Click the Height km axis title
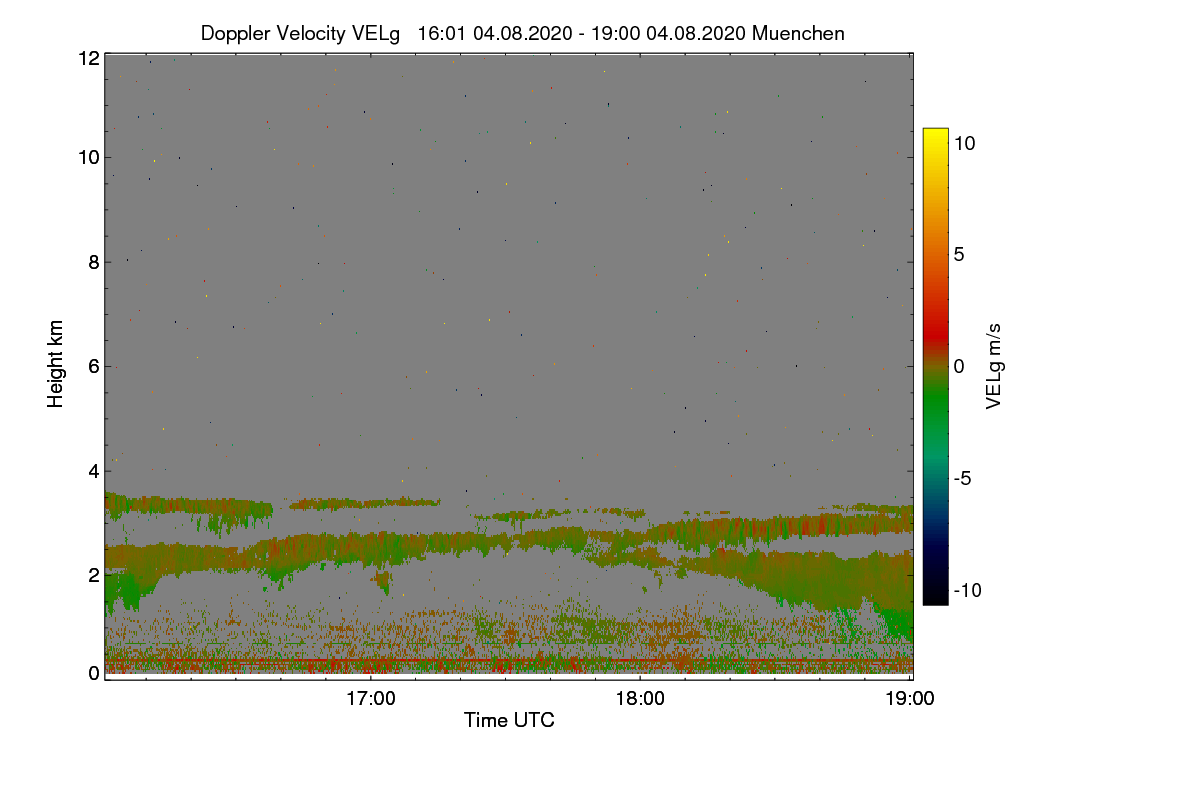This screenshot has width=1200, height=800. point(56,364)
